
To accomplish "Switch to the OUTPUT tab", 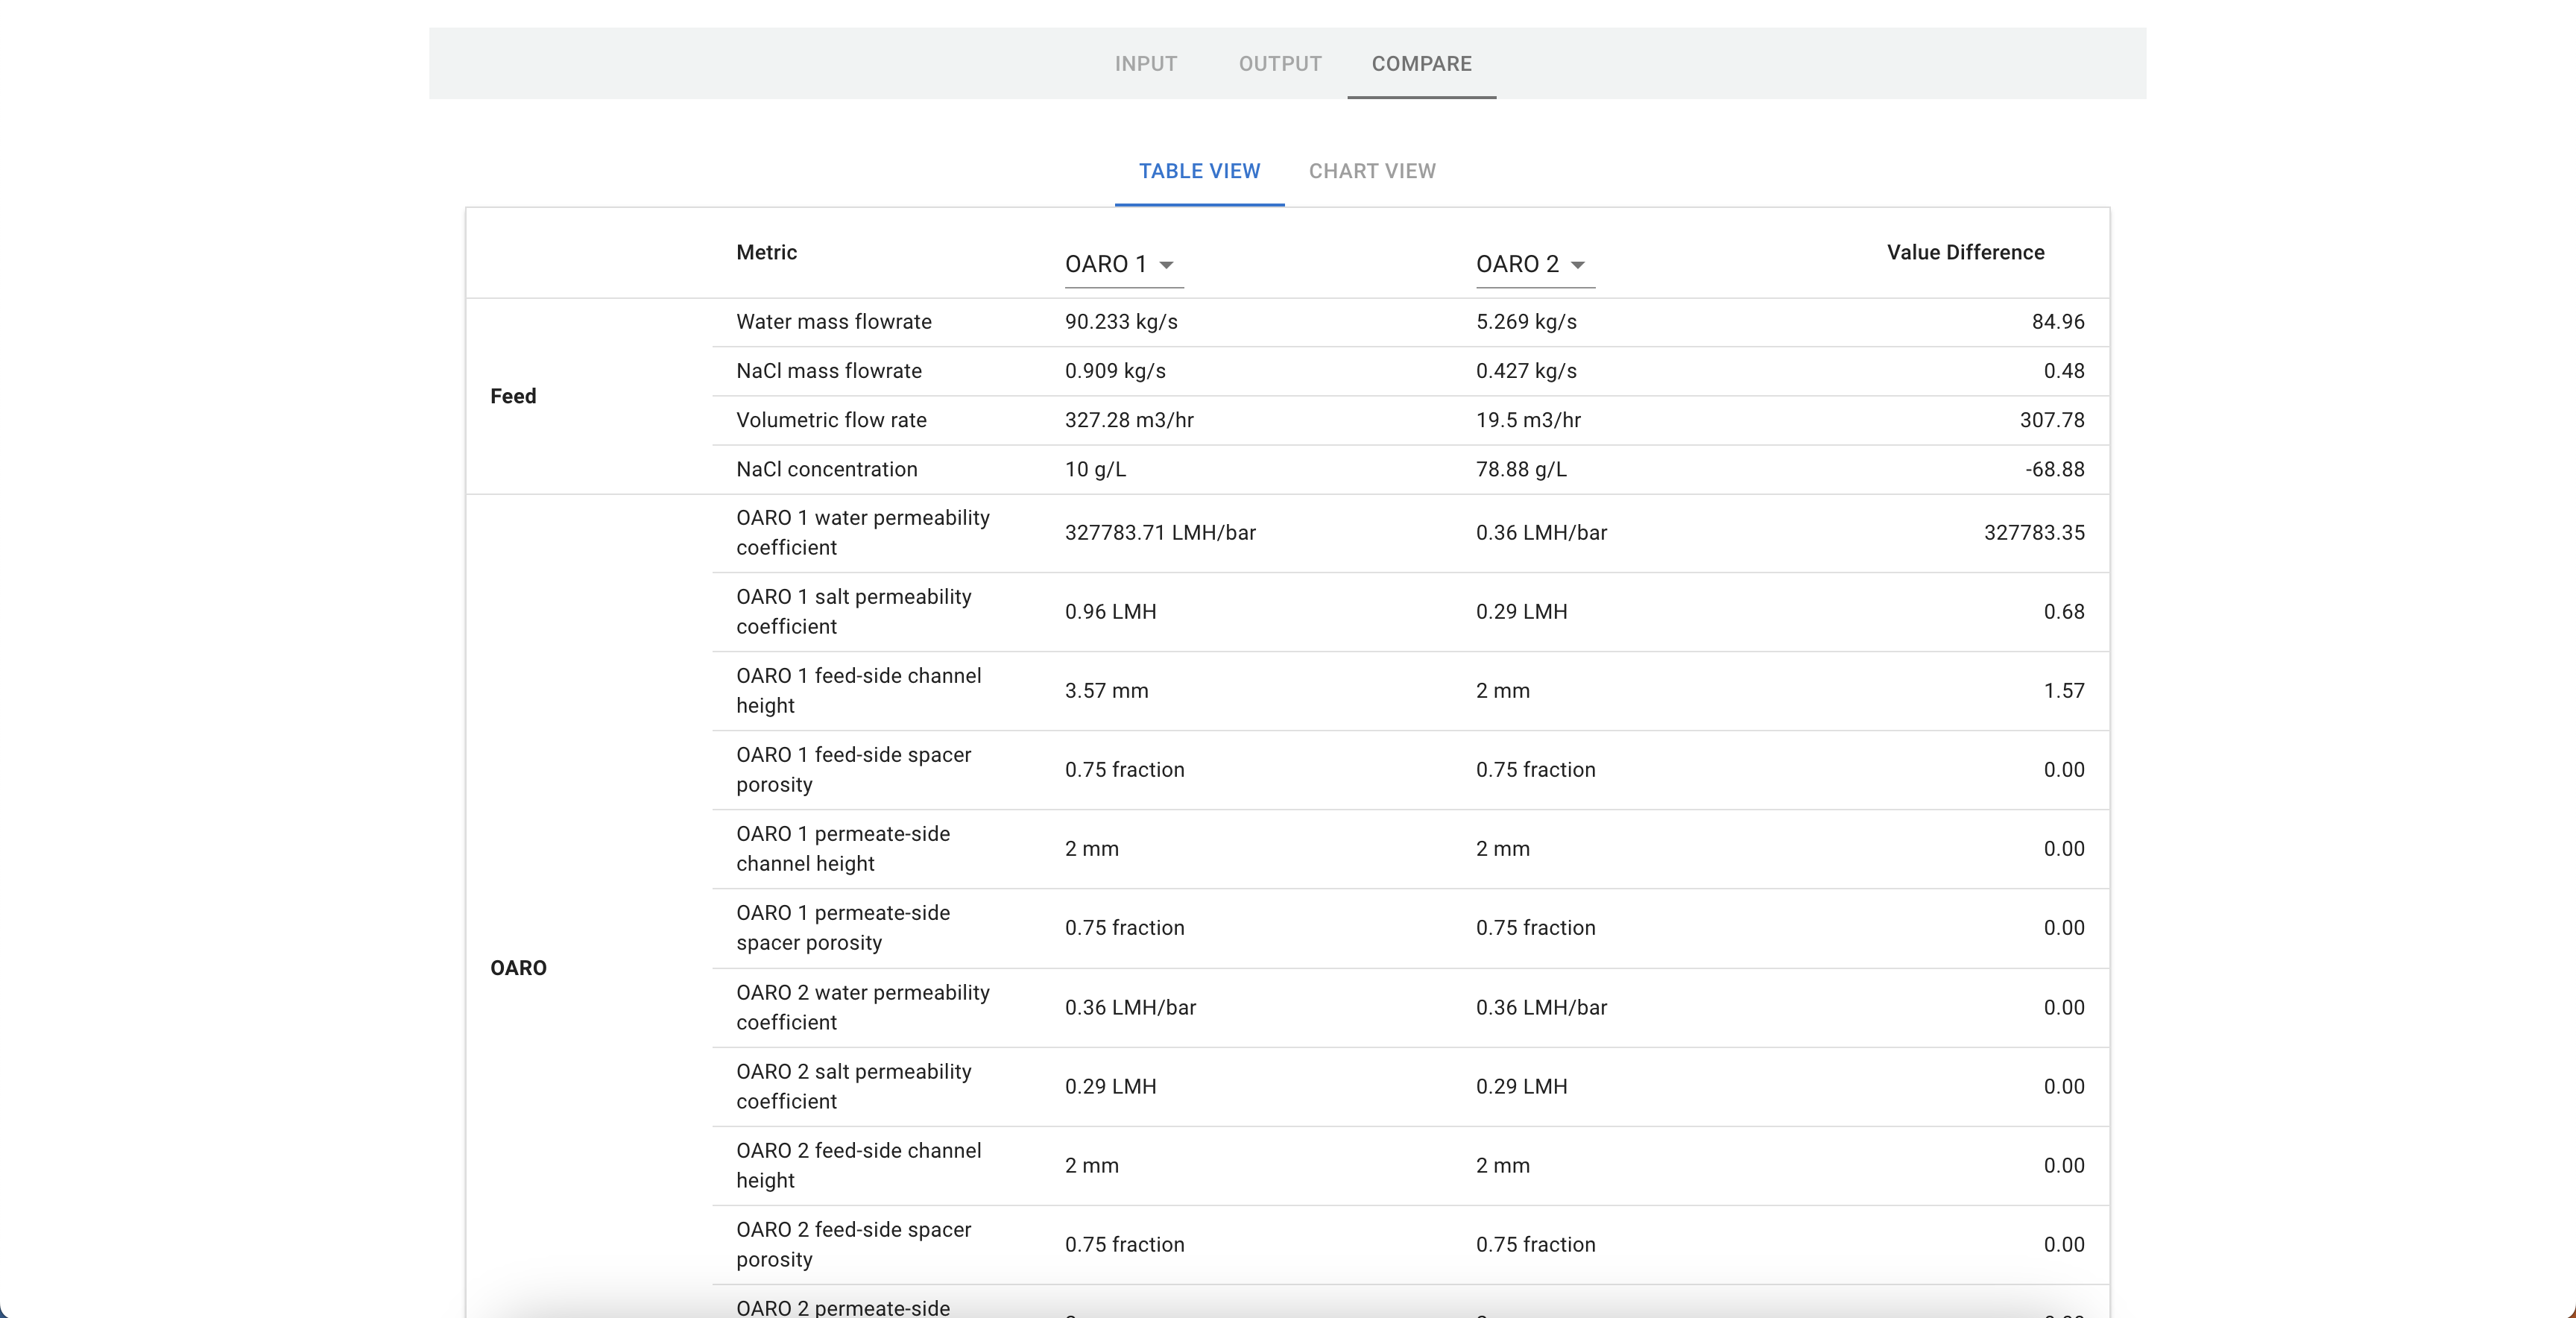I will [1280, 64].
